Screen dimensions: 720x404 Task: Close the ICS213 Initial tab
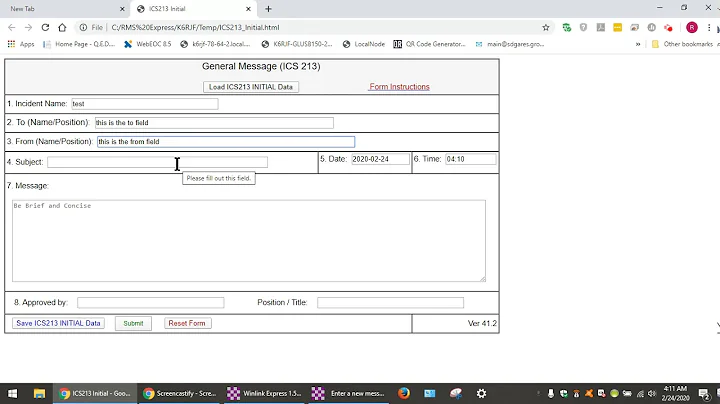[x=248, y=9]
